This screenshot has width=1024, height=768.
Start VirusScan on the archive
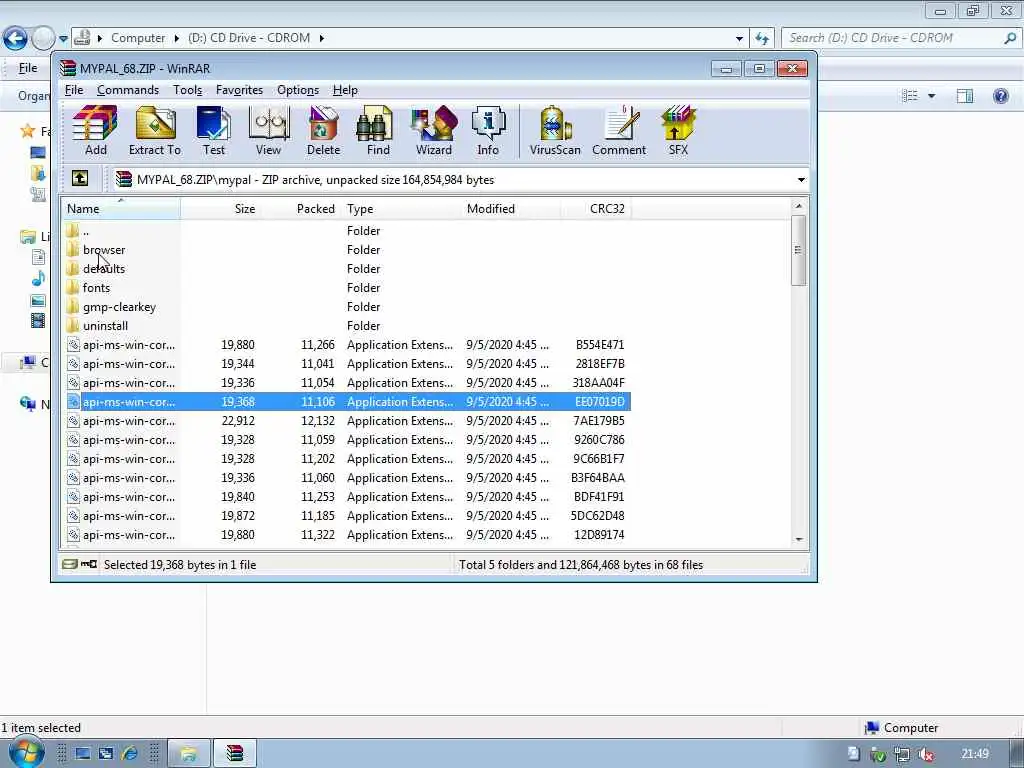[x=555, y=131]
